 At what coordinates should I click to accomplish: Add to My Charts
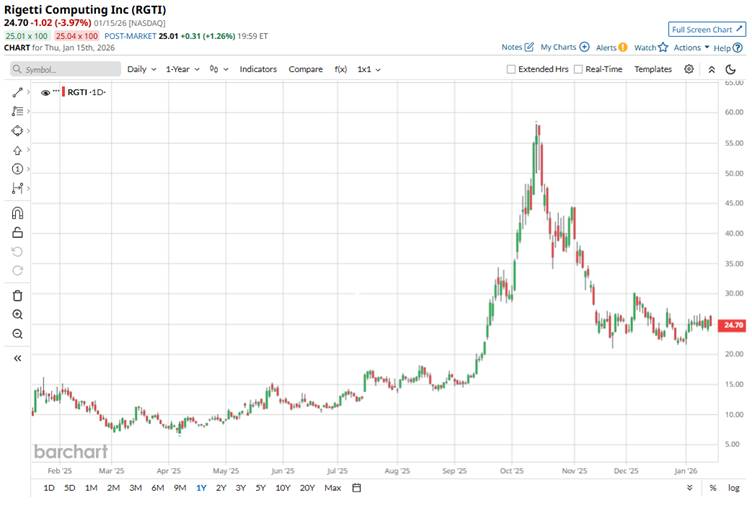coord(565,47)
